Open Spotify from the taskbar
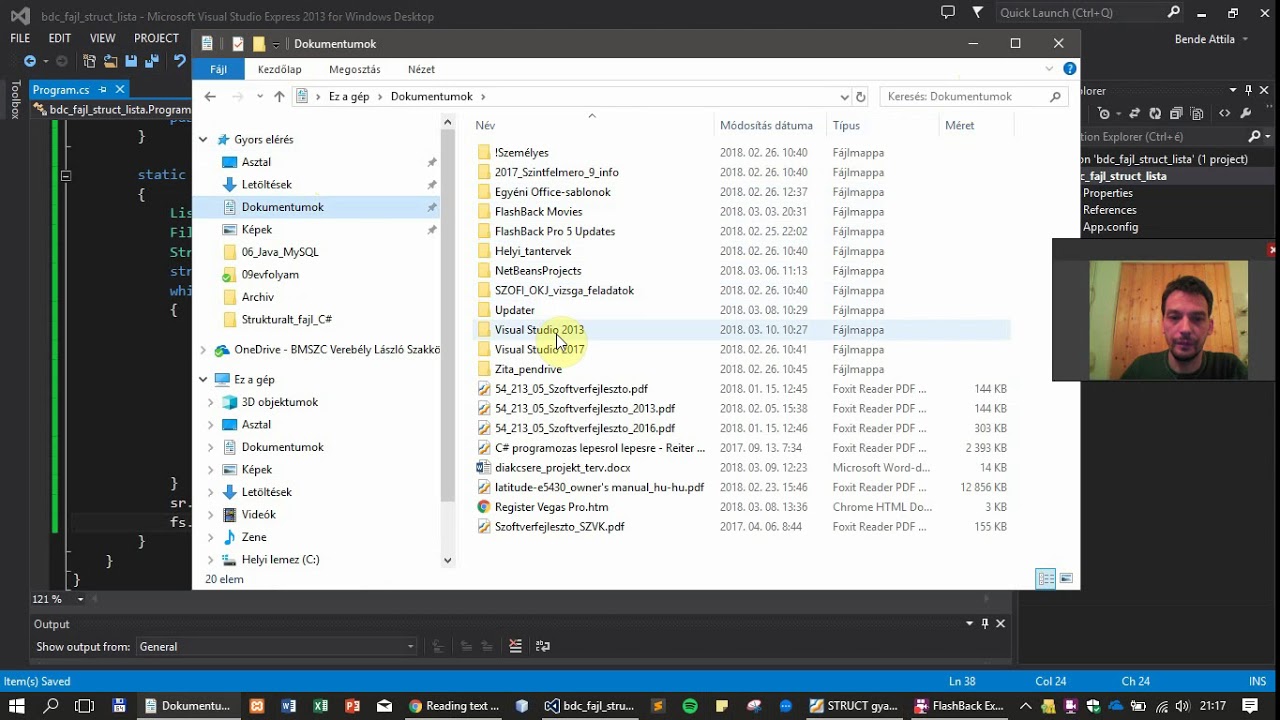The width and height of the screenshot is (1280, 720). click(x=690, y=706)
